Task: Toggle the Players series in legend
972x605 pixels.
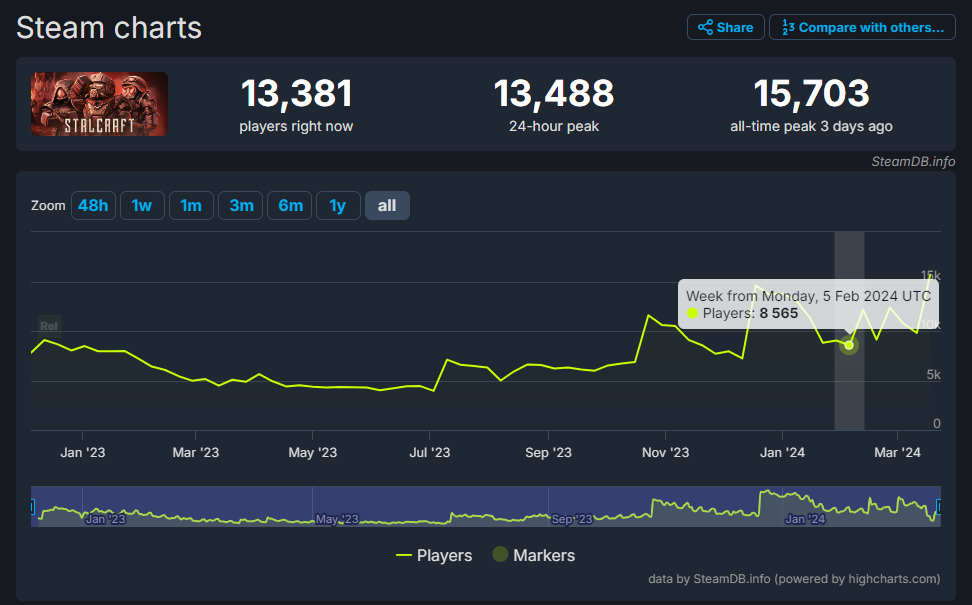Action: (434, 555)
